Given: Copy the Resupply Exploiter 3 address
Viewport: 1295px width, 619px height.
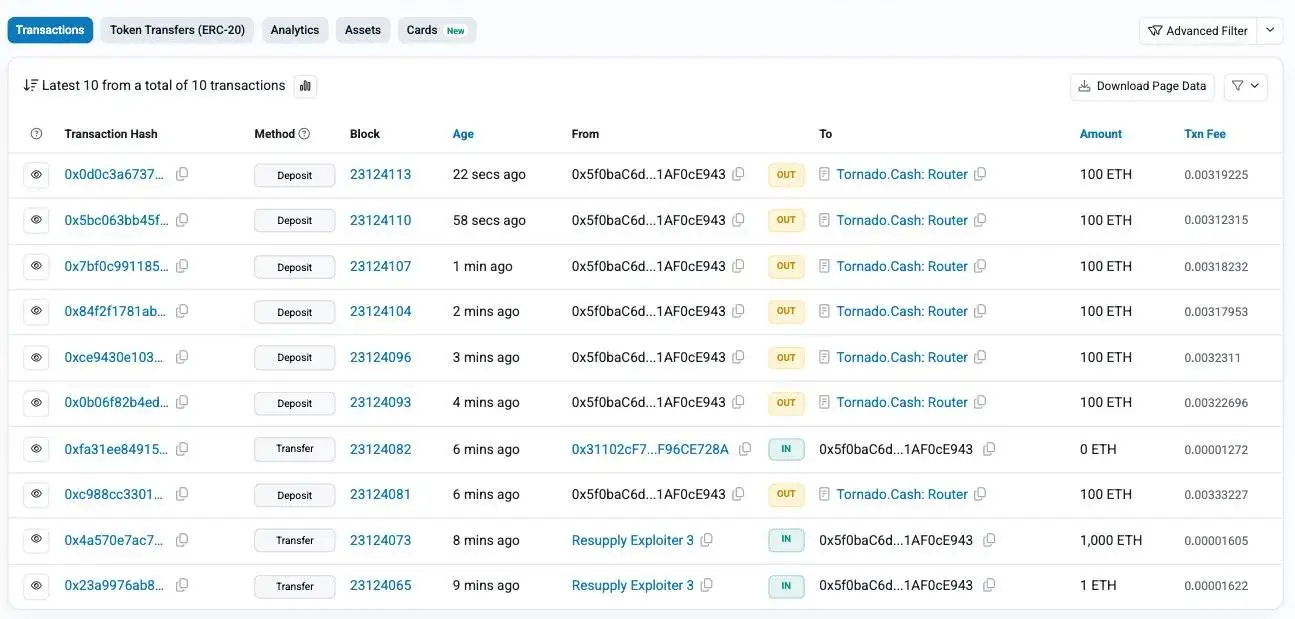Looking at the screenshot, I should (x=707, y=540).
